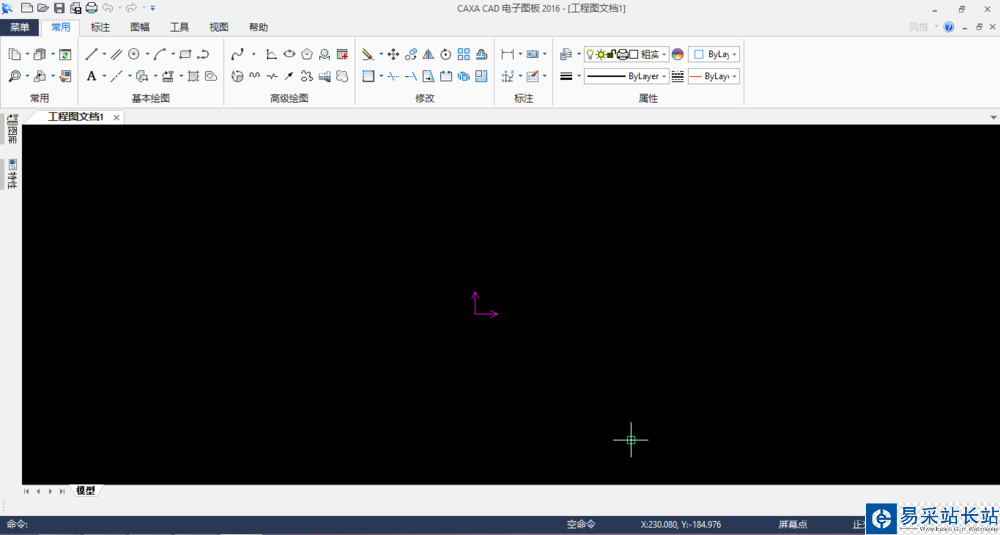1000x535 pixels.
Task: Select the 工程图文档1 document tab
Action: click(75, 117)
